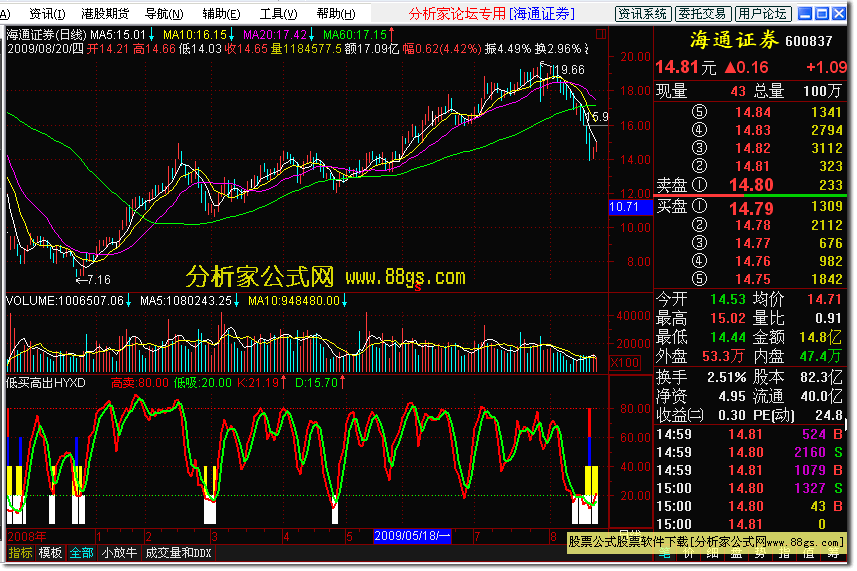Select the 筹 tab under the quote panel

833,555
